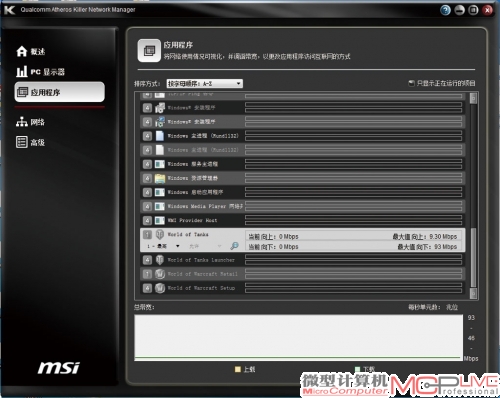The height and width of the screenshot is (398, 500).
Task: Open the Advanced settings list icon
Action: pos(22,142)
